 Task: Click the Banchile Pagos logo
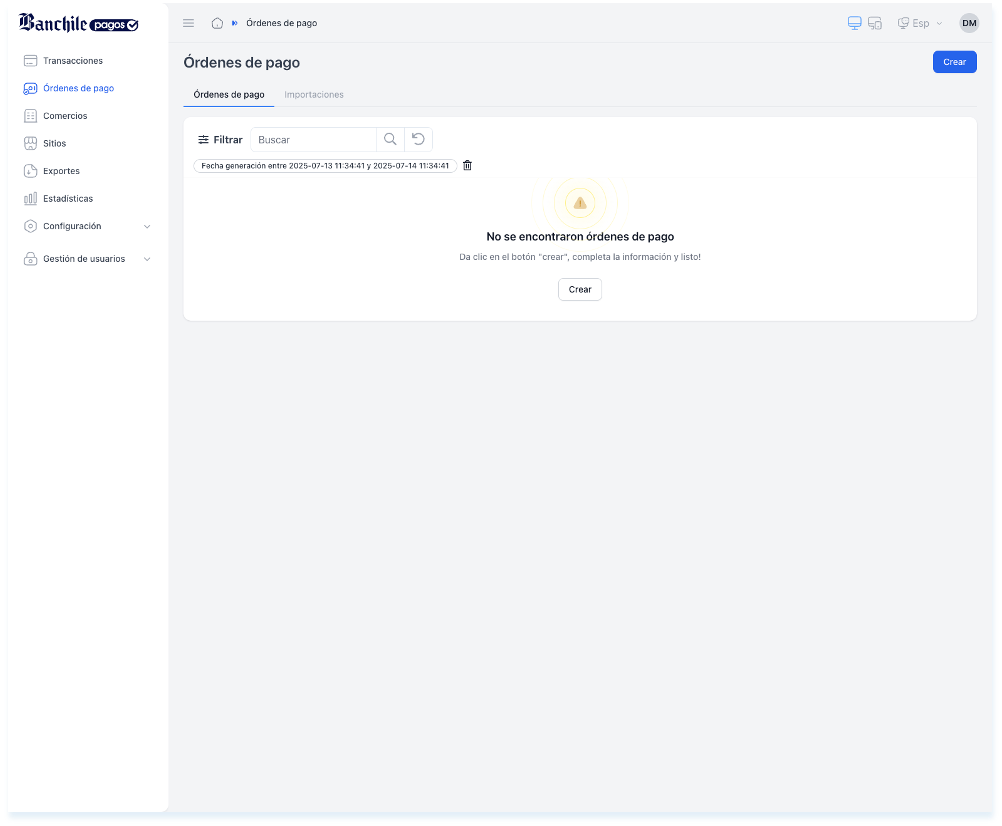pos(79,23)
